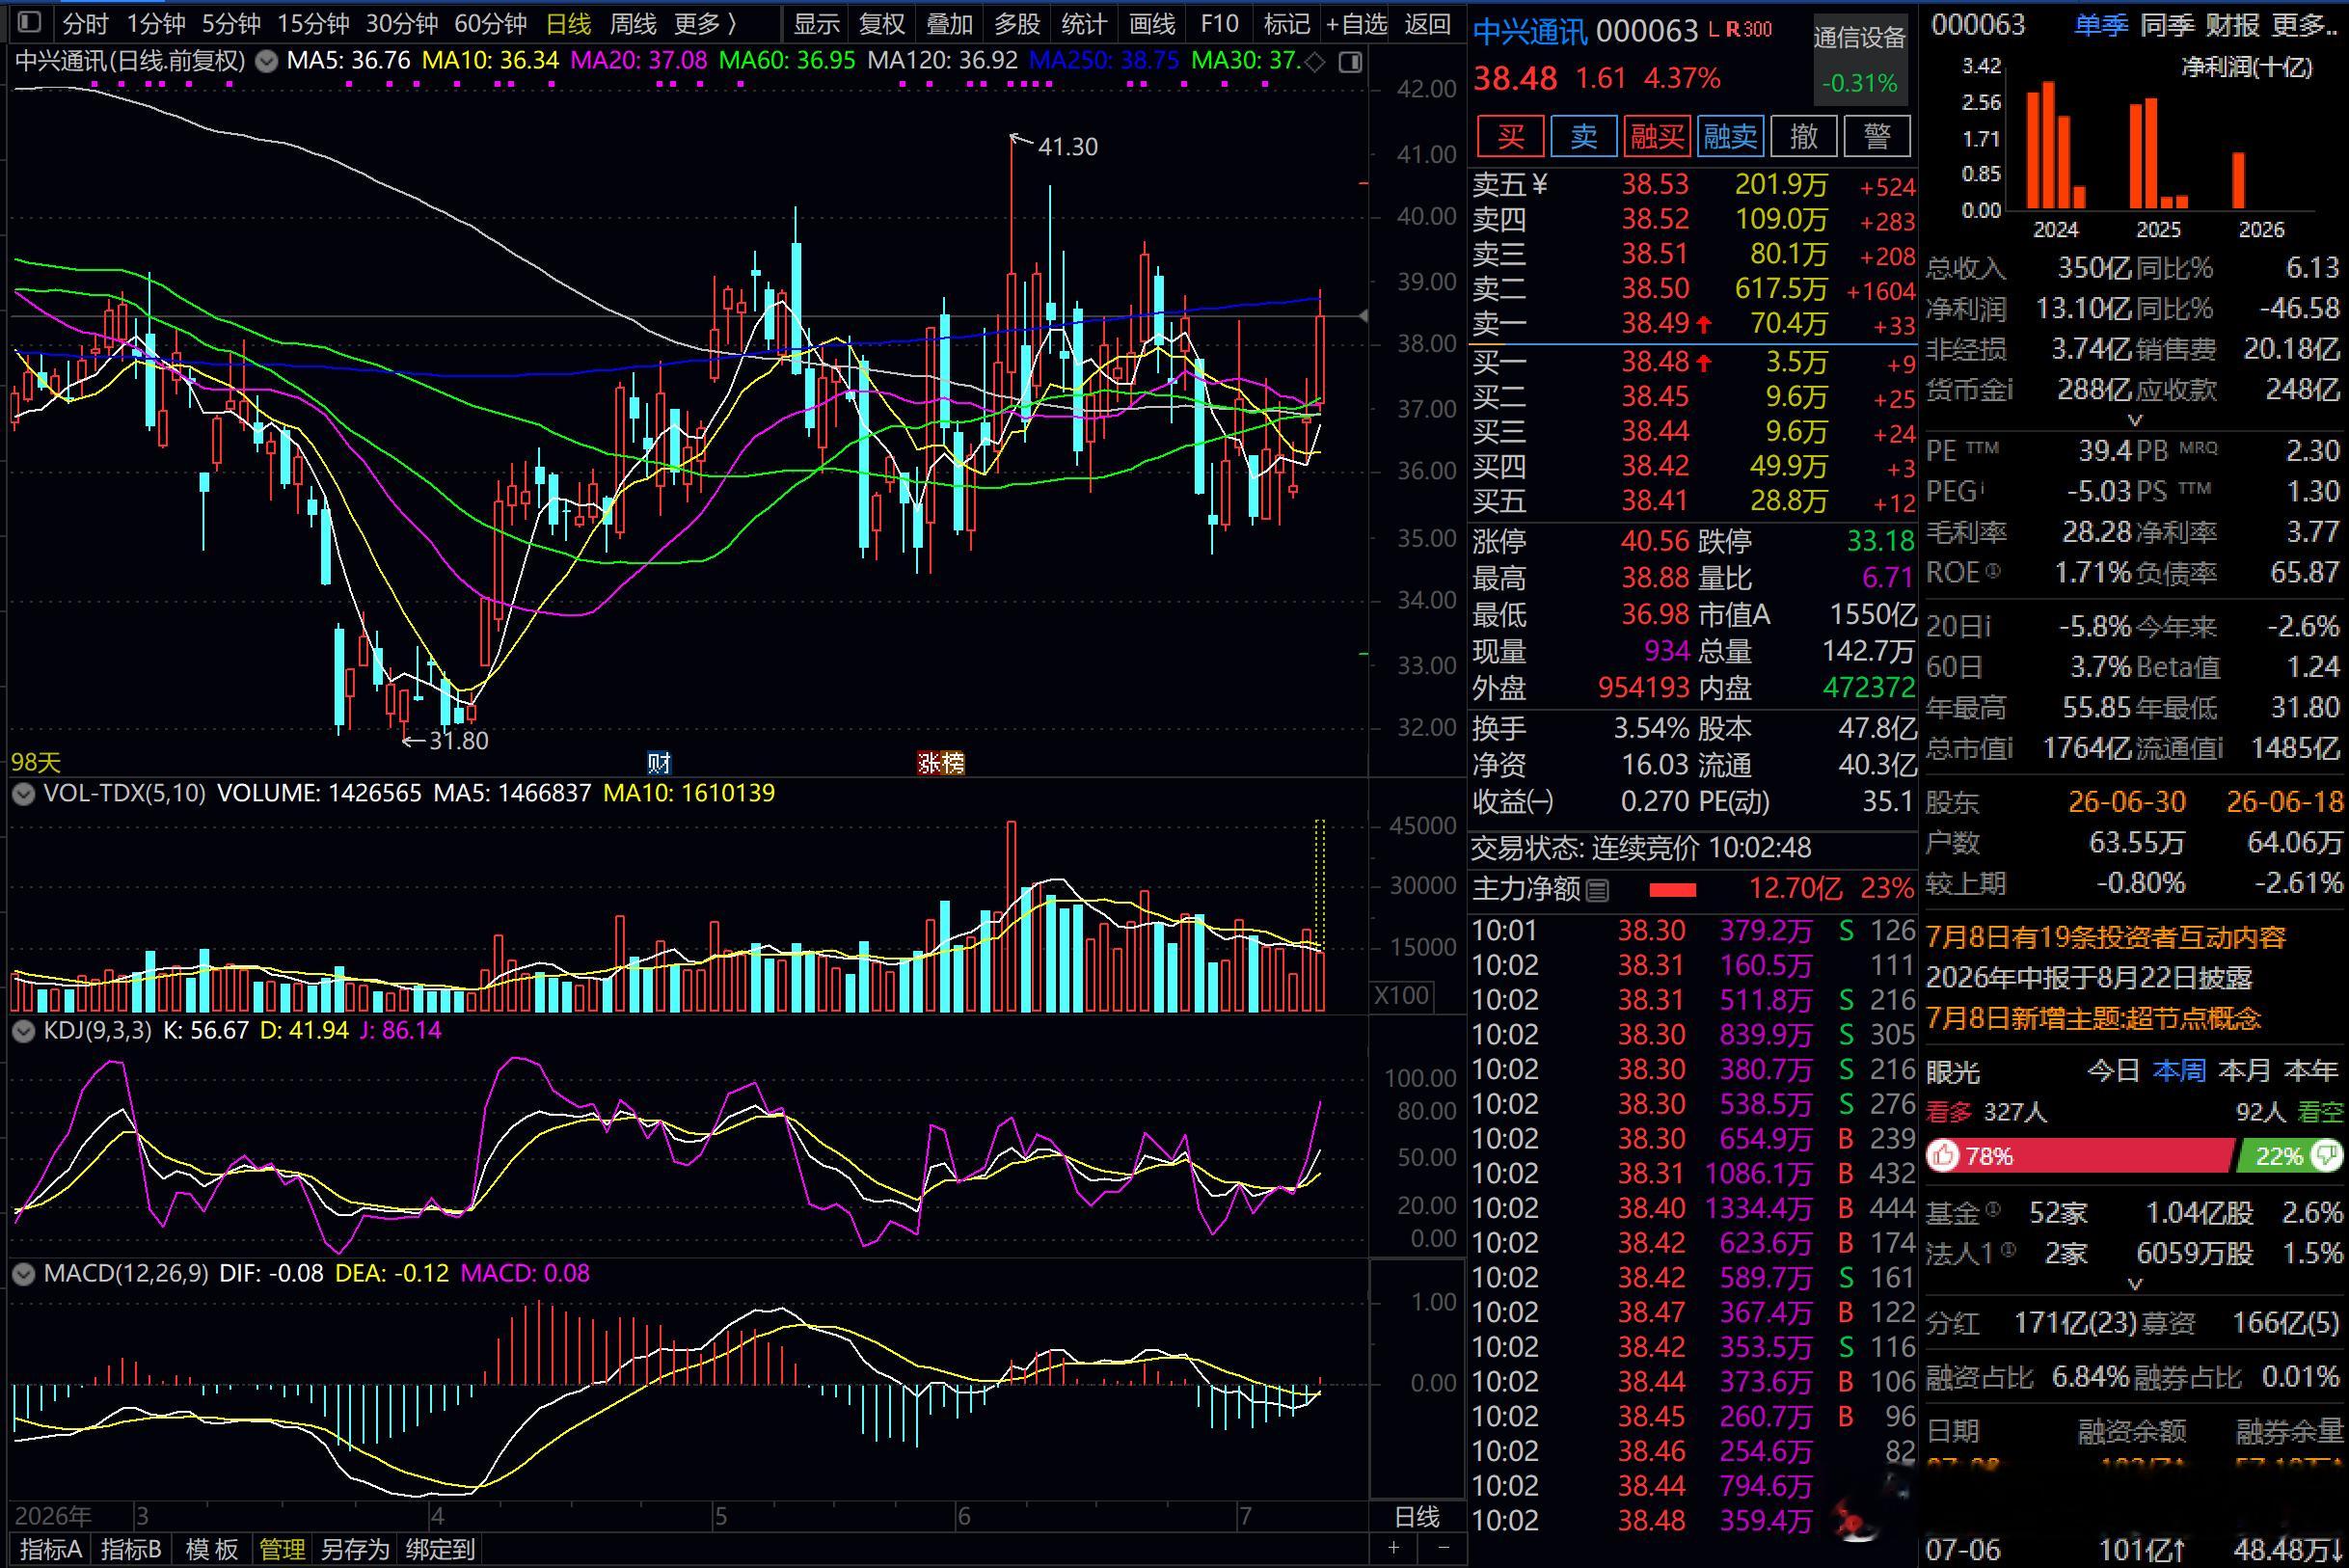Click the diamond icon after MA30
The width and height of the screenshot is (2349, 1568).
click(x=1316, y=63)
